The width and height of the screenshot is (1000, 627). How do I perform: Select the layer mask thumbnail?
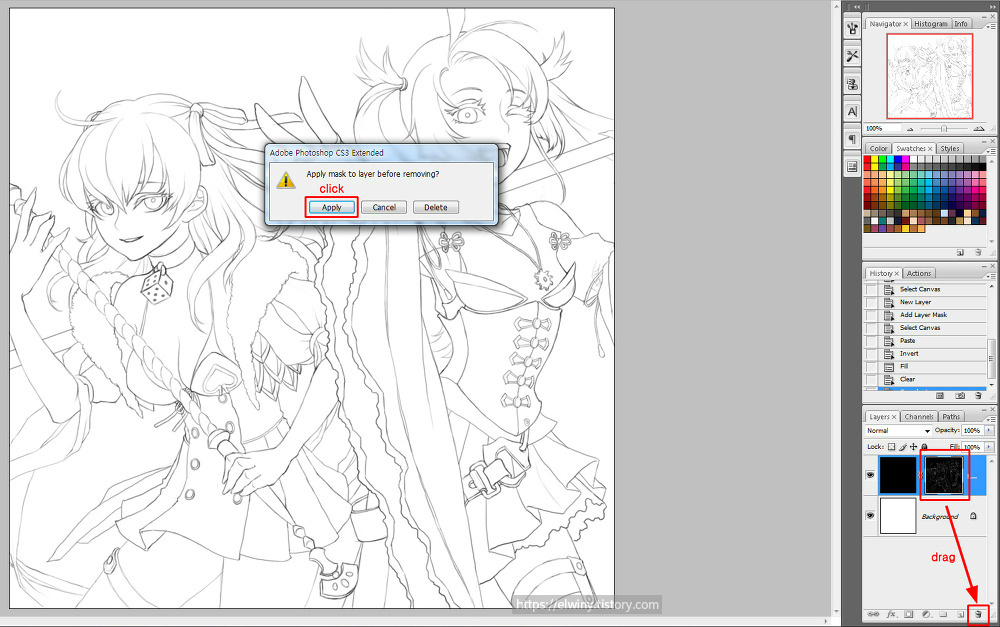pos(944,475)
